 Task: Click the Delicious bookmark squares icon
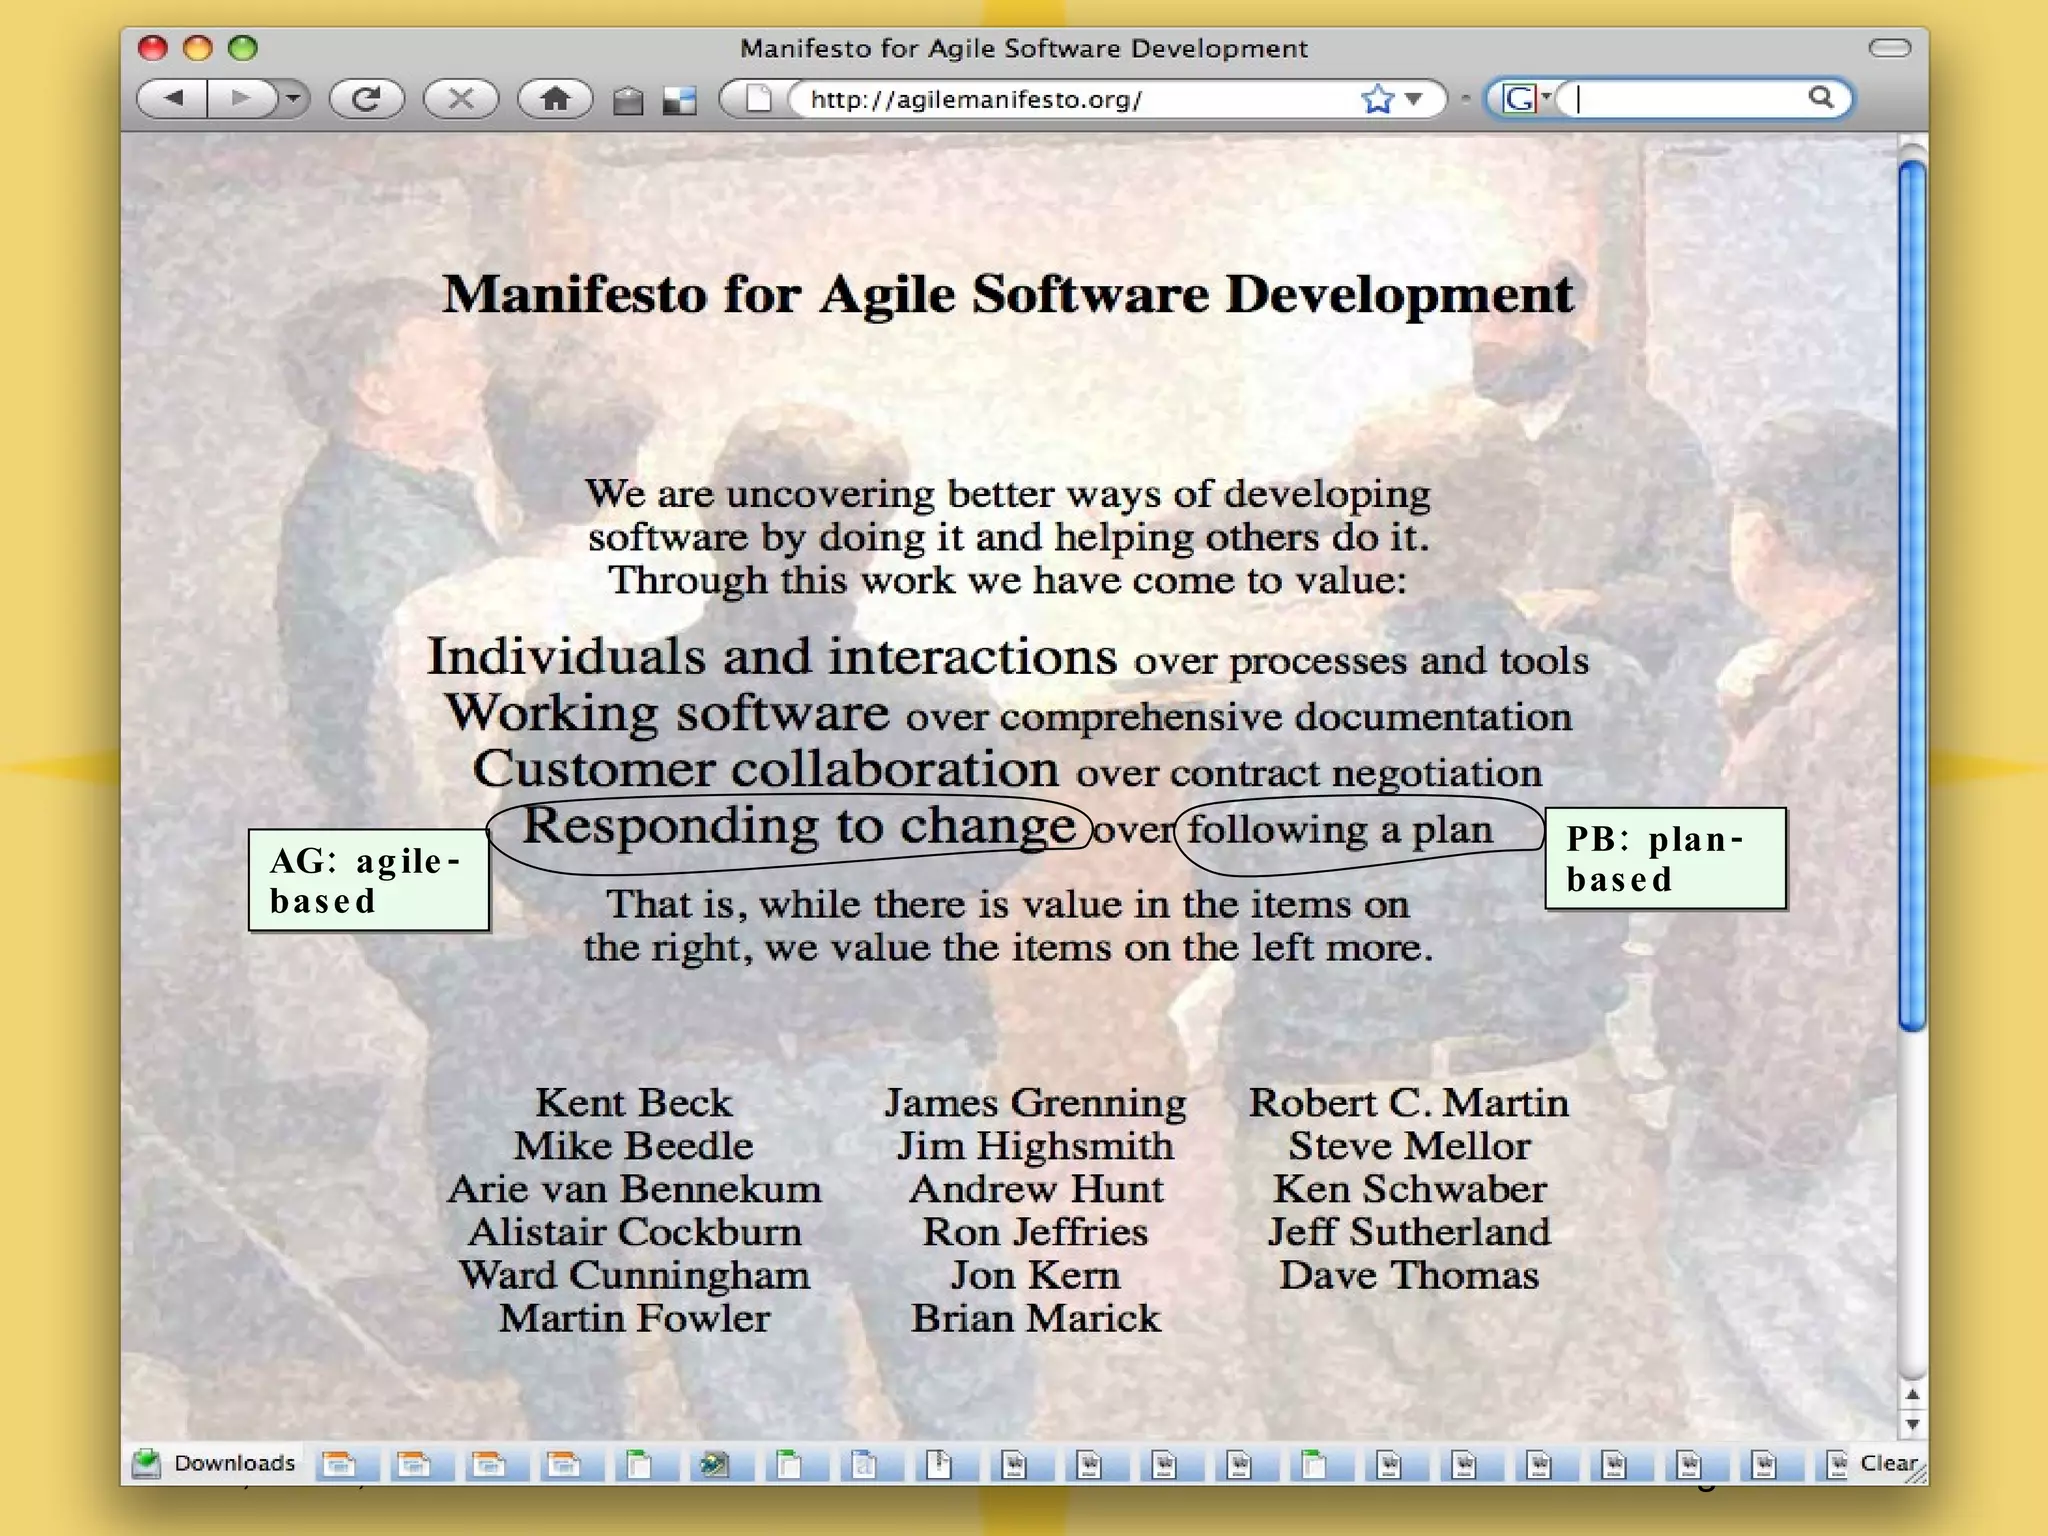[x=679, y=100]
